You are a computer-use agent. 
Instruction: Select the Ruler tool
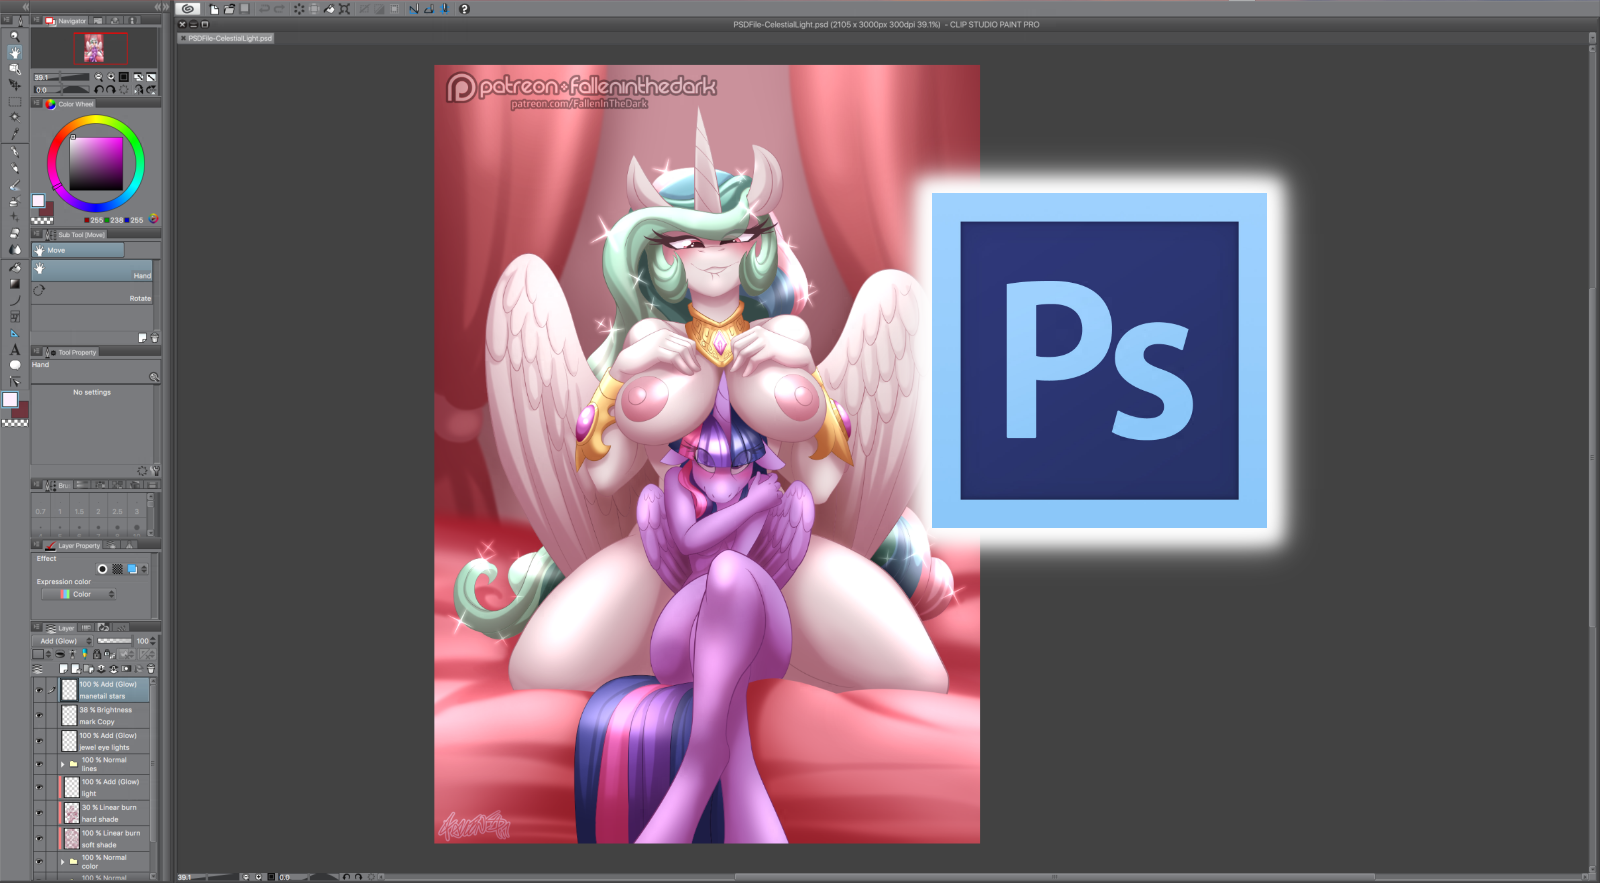14,333
